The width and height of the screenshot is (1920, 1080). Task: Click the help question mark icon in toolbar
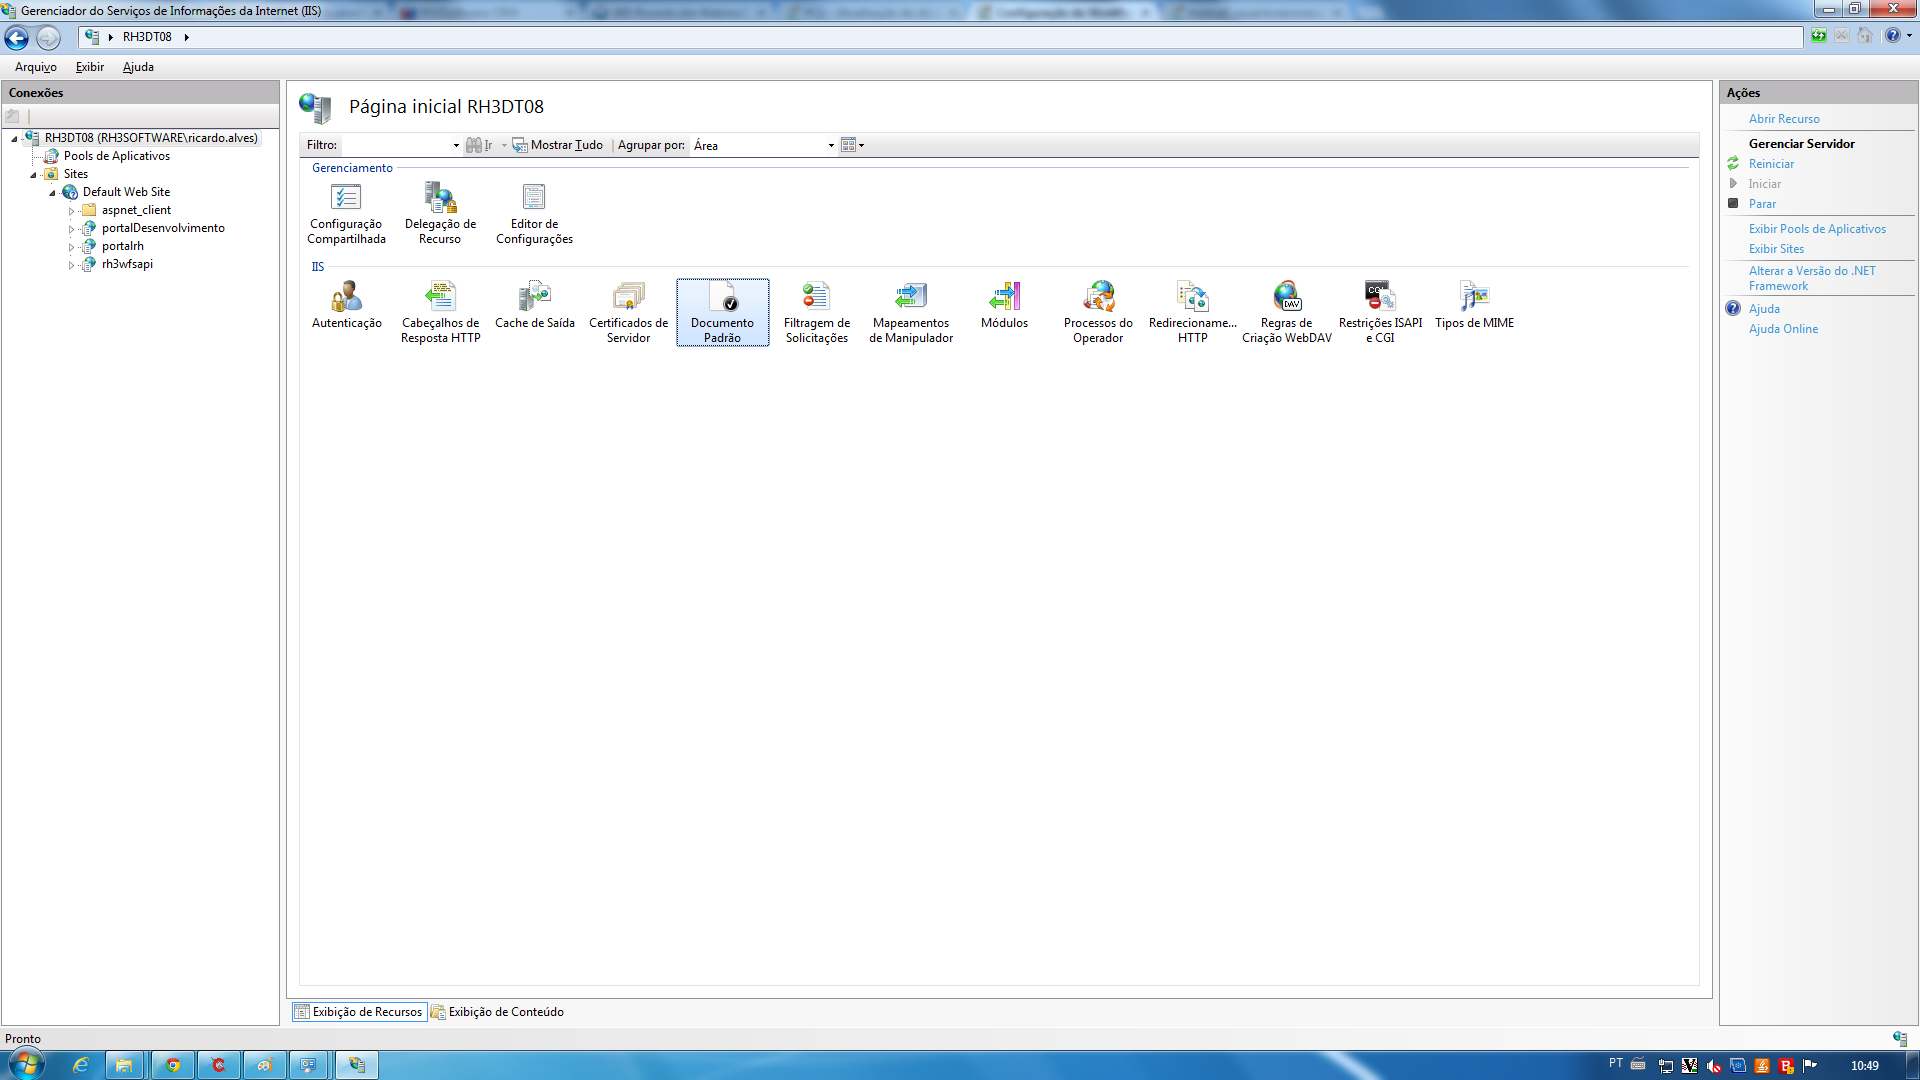point(1892,36)
